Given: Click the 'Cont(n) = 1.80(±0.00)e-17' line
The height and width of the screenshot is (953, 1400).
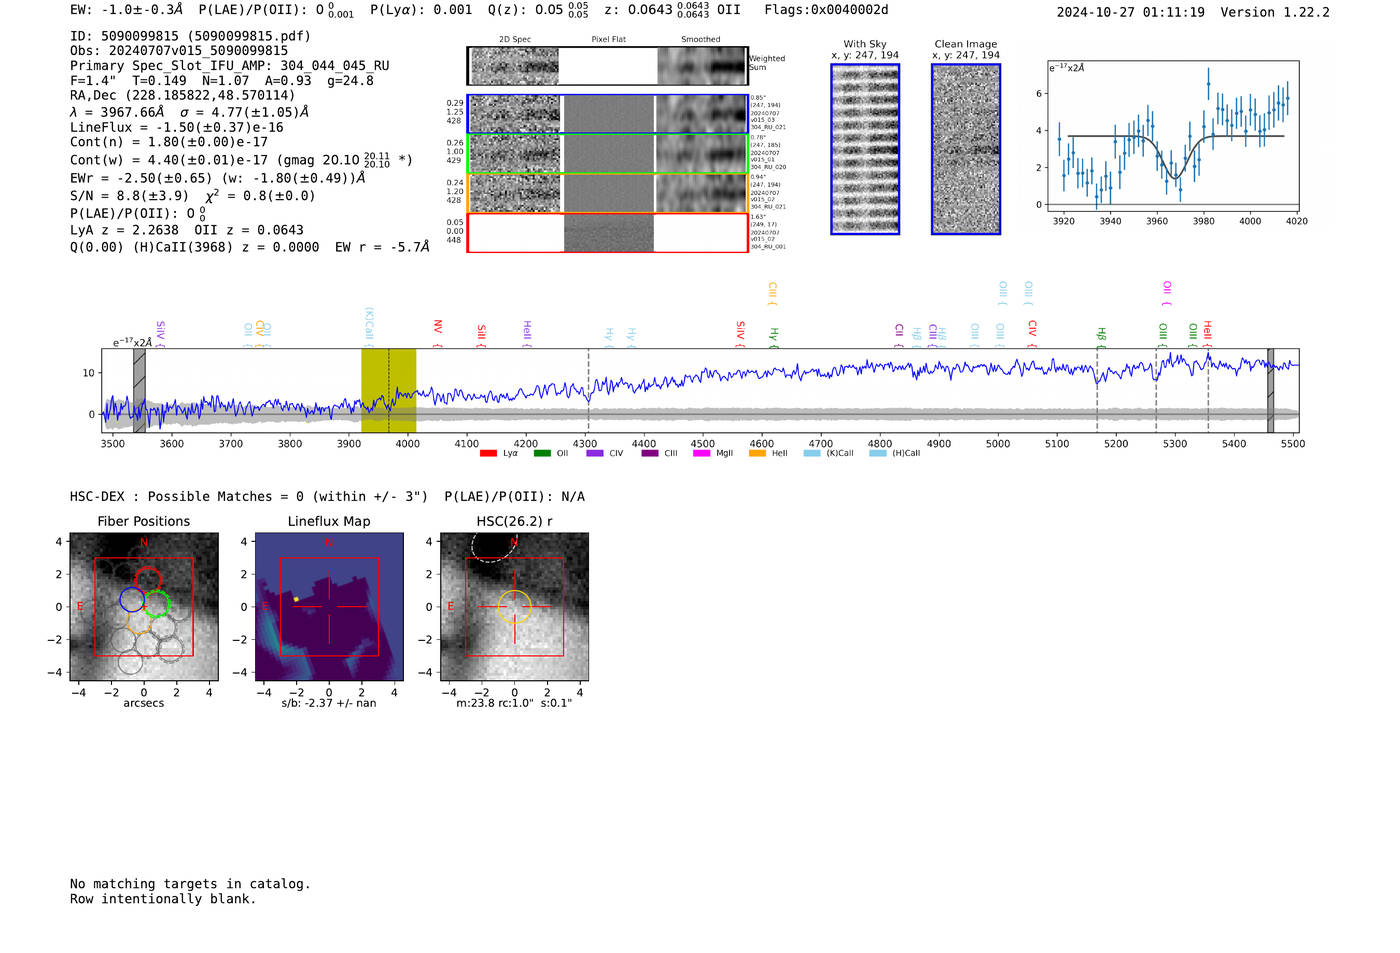Looking at the screenshot, I should point(169,142).
